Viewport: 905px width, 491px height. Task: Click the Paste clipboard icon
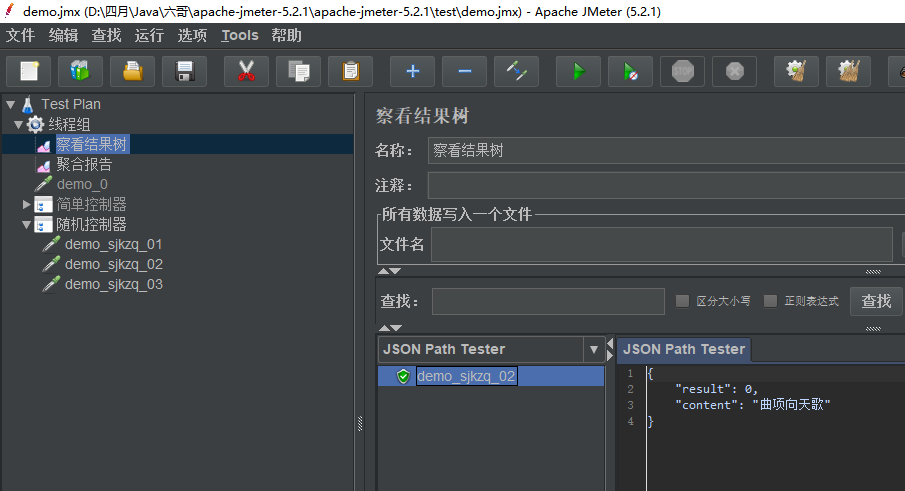tap(350, 72)
